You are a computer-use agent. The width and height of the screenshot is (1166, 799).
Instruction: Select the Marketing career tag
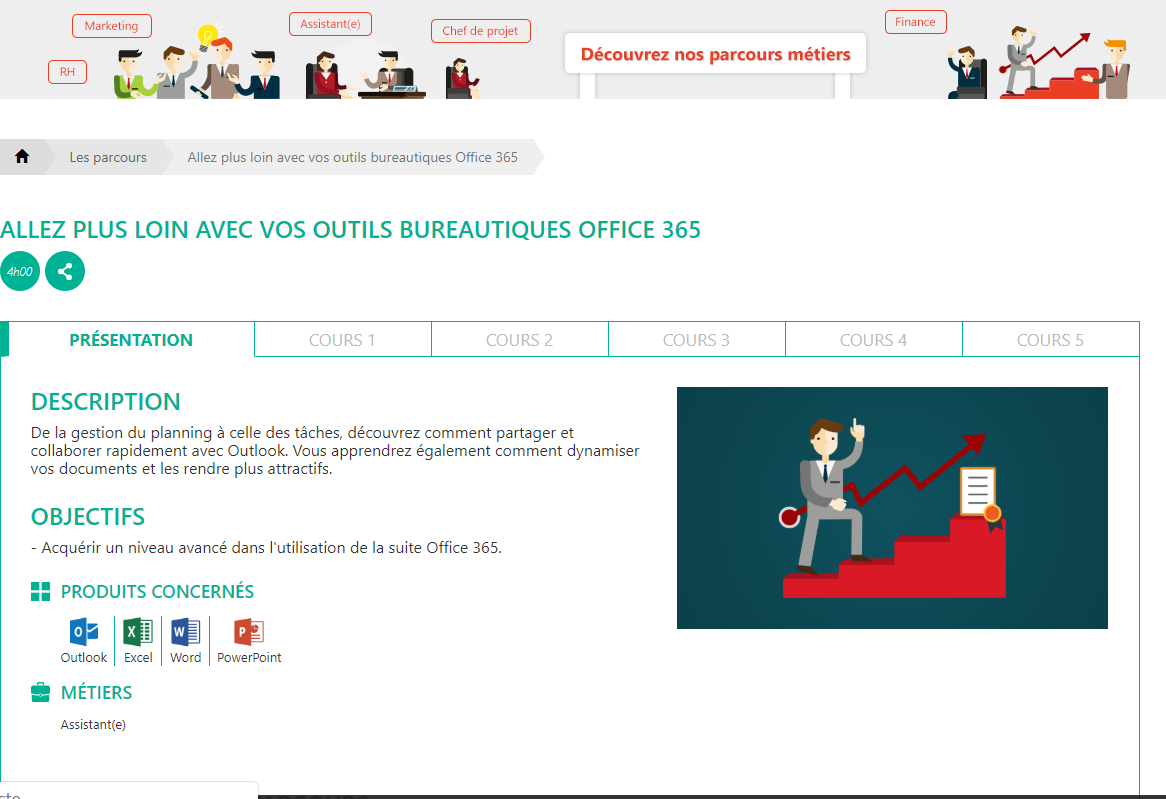coord(112,26)
